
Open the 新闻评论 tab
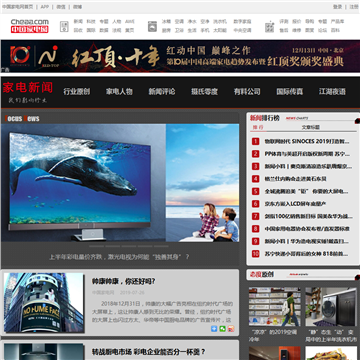tap(162, 92)
